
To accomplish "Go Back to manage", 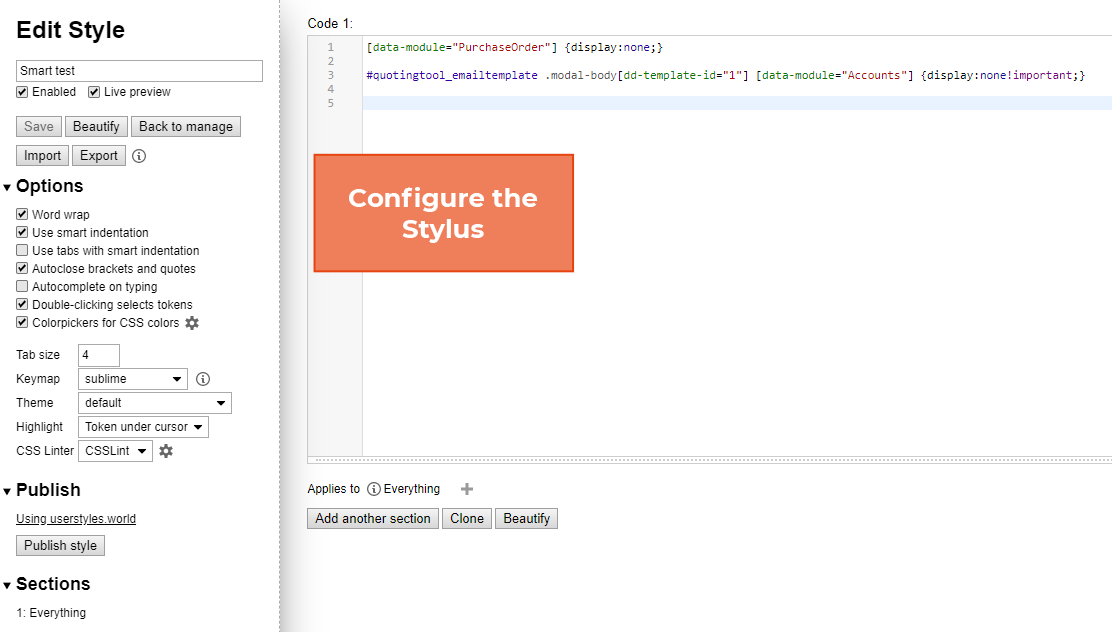I will point(186,126).
